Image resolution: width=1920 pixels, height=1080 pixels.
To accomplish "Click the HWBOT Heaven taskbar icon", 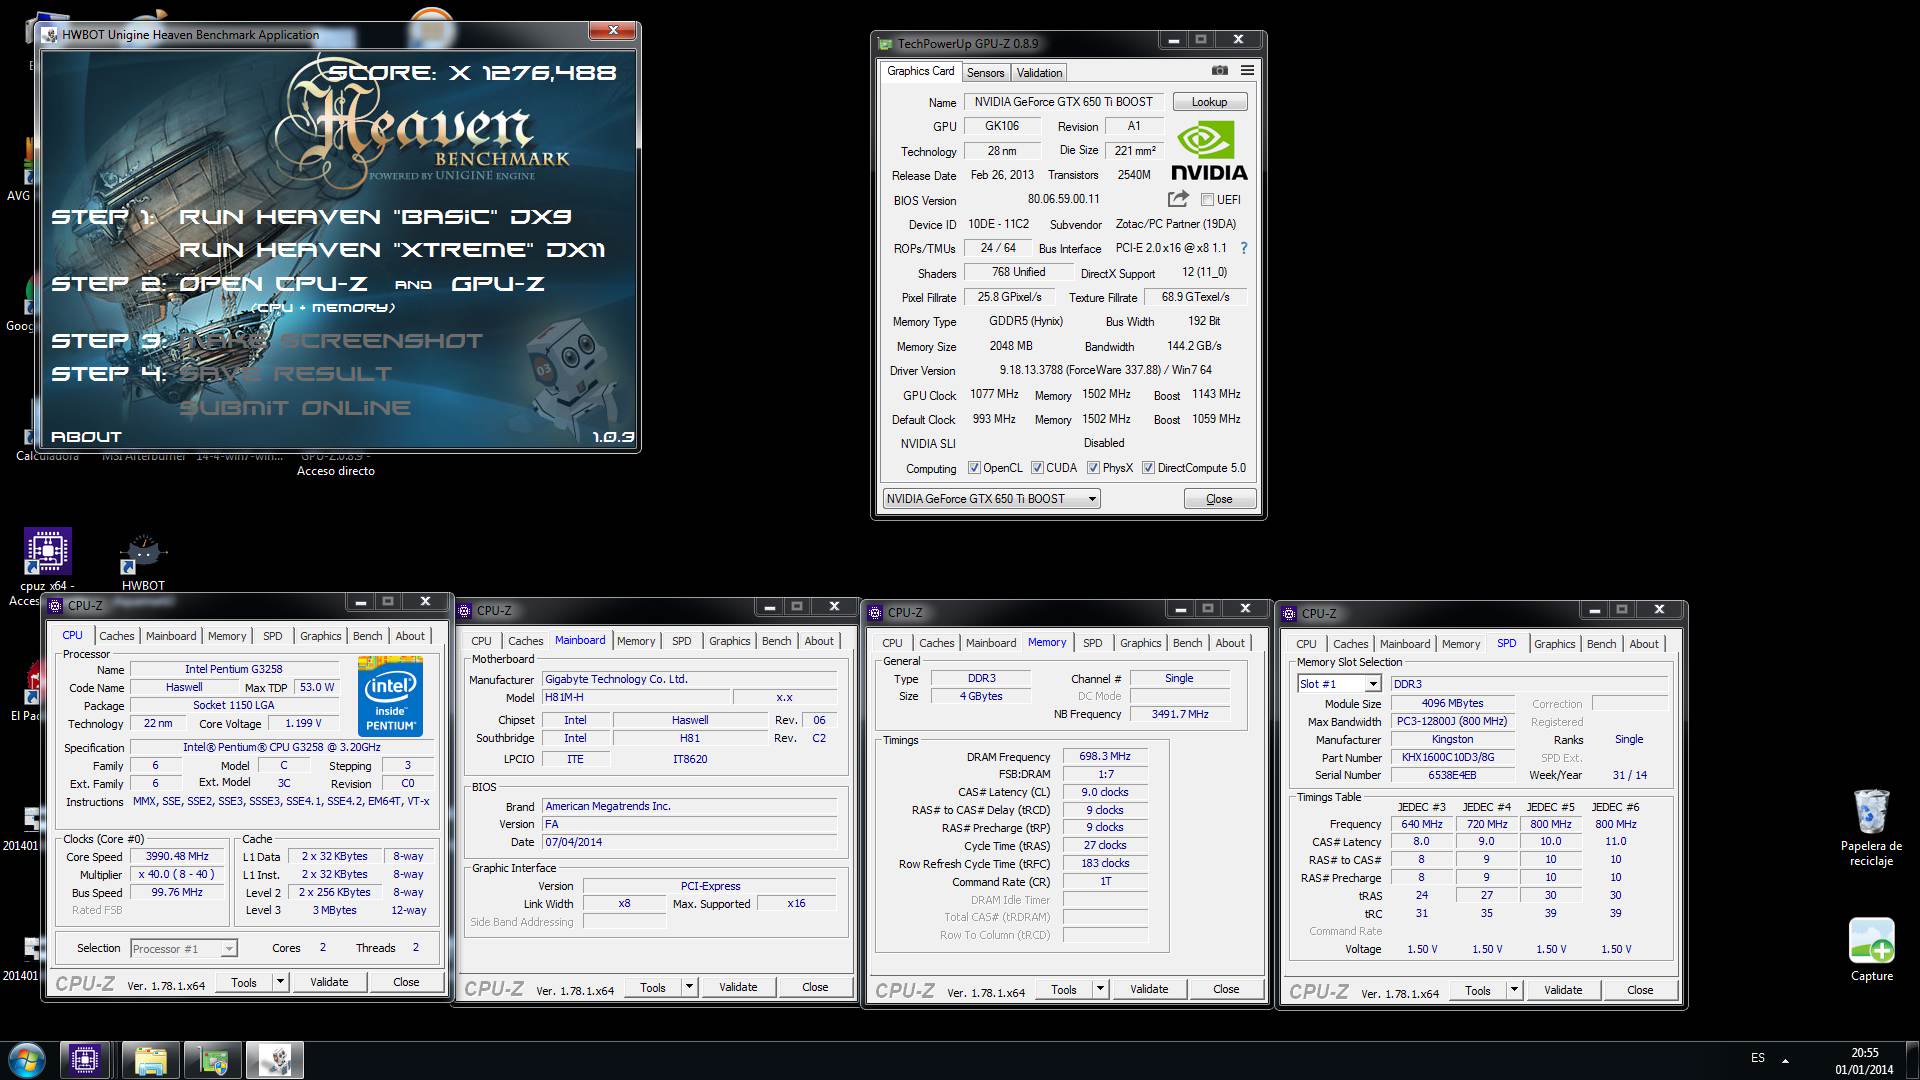I will [275, 1060].
